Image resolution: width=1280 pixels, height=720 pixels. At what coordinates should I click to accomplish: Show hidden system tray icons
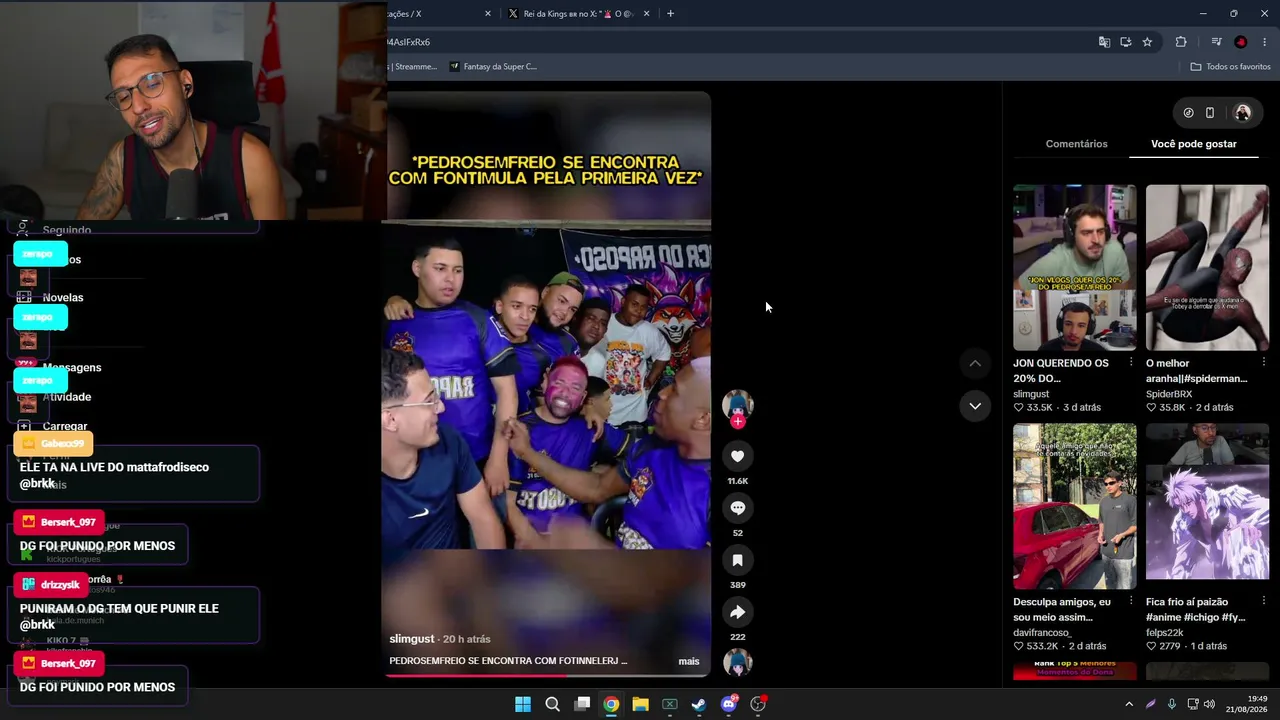1129,704
